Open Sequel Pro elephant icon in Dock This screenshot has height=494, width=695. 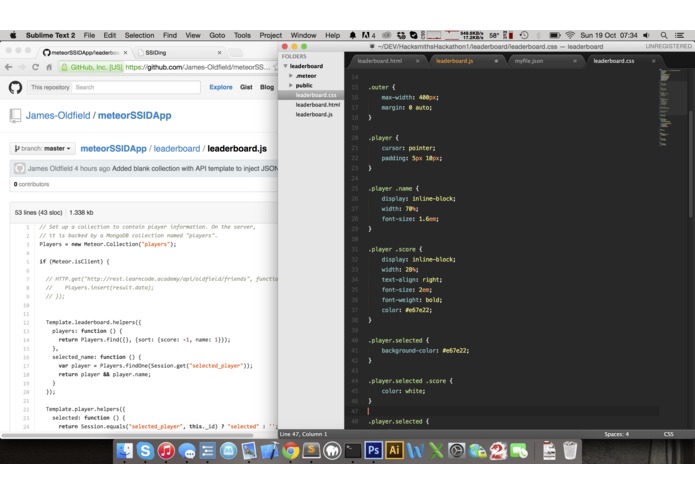coord(332,451)
